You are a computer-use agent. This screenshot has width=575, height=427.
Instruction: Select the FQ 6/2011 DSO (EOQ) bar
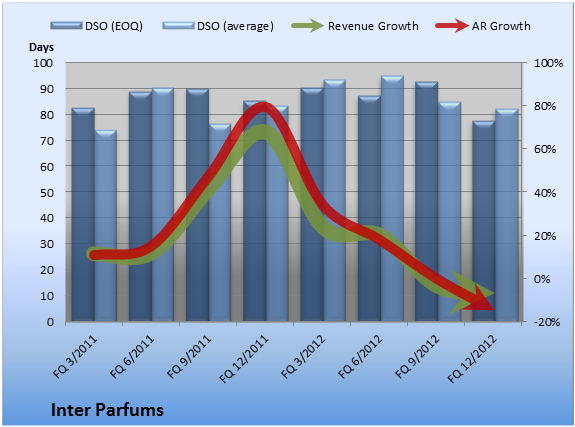pyautogui.click(x=140, y=207)
